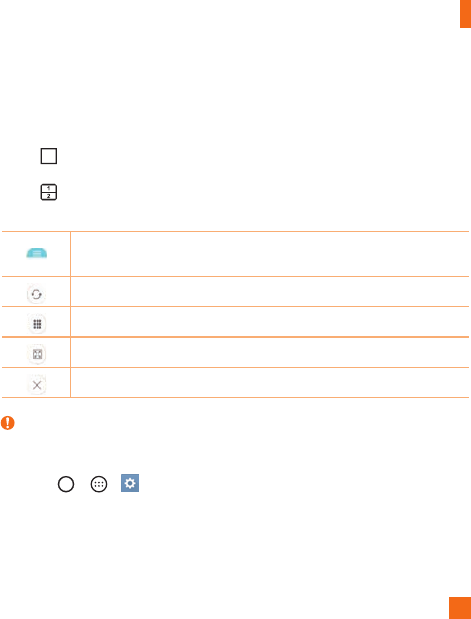471x619 pixels.
Task: Click the teal split-bar handle icon
Action: [x=37, y=253]
